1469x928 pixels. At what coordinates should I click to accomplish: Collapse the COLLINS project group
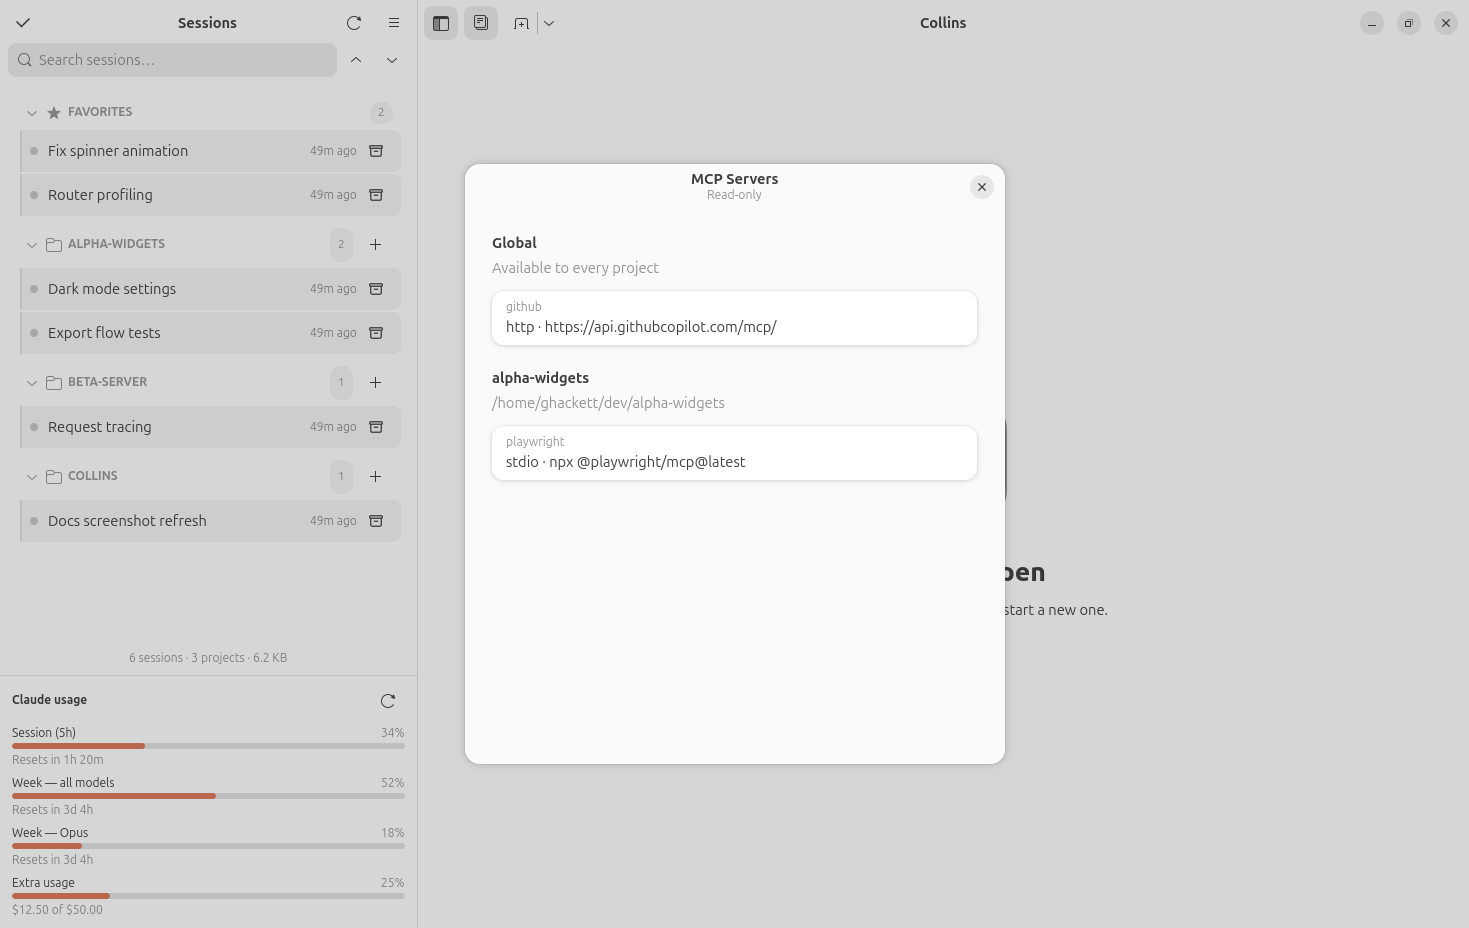(x=32, y=477)
